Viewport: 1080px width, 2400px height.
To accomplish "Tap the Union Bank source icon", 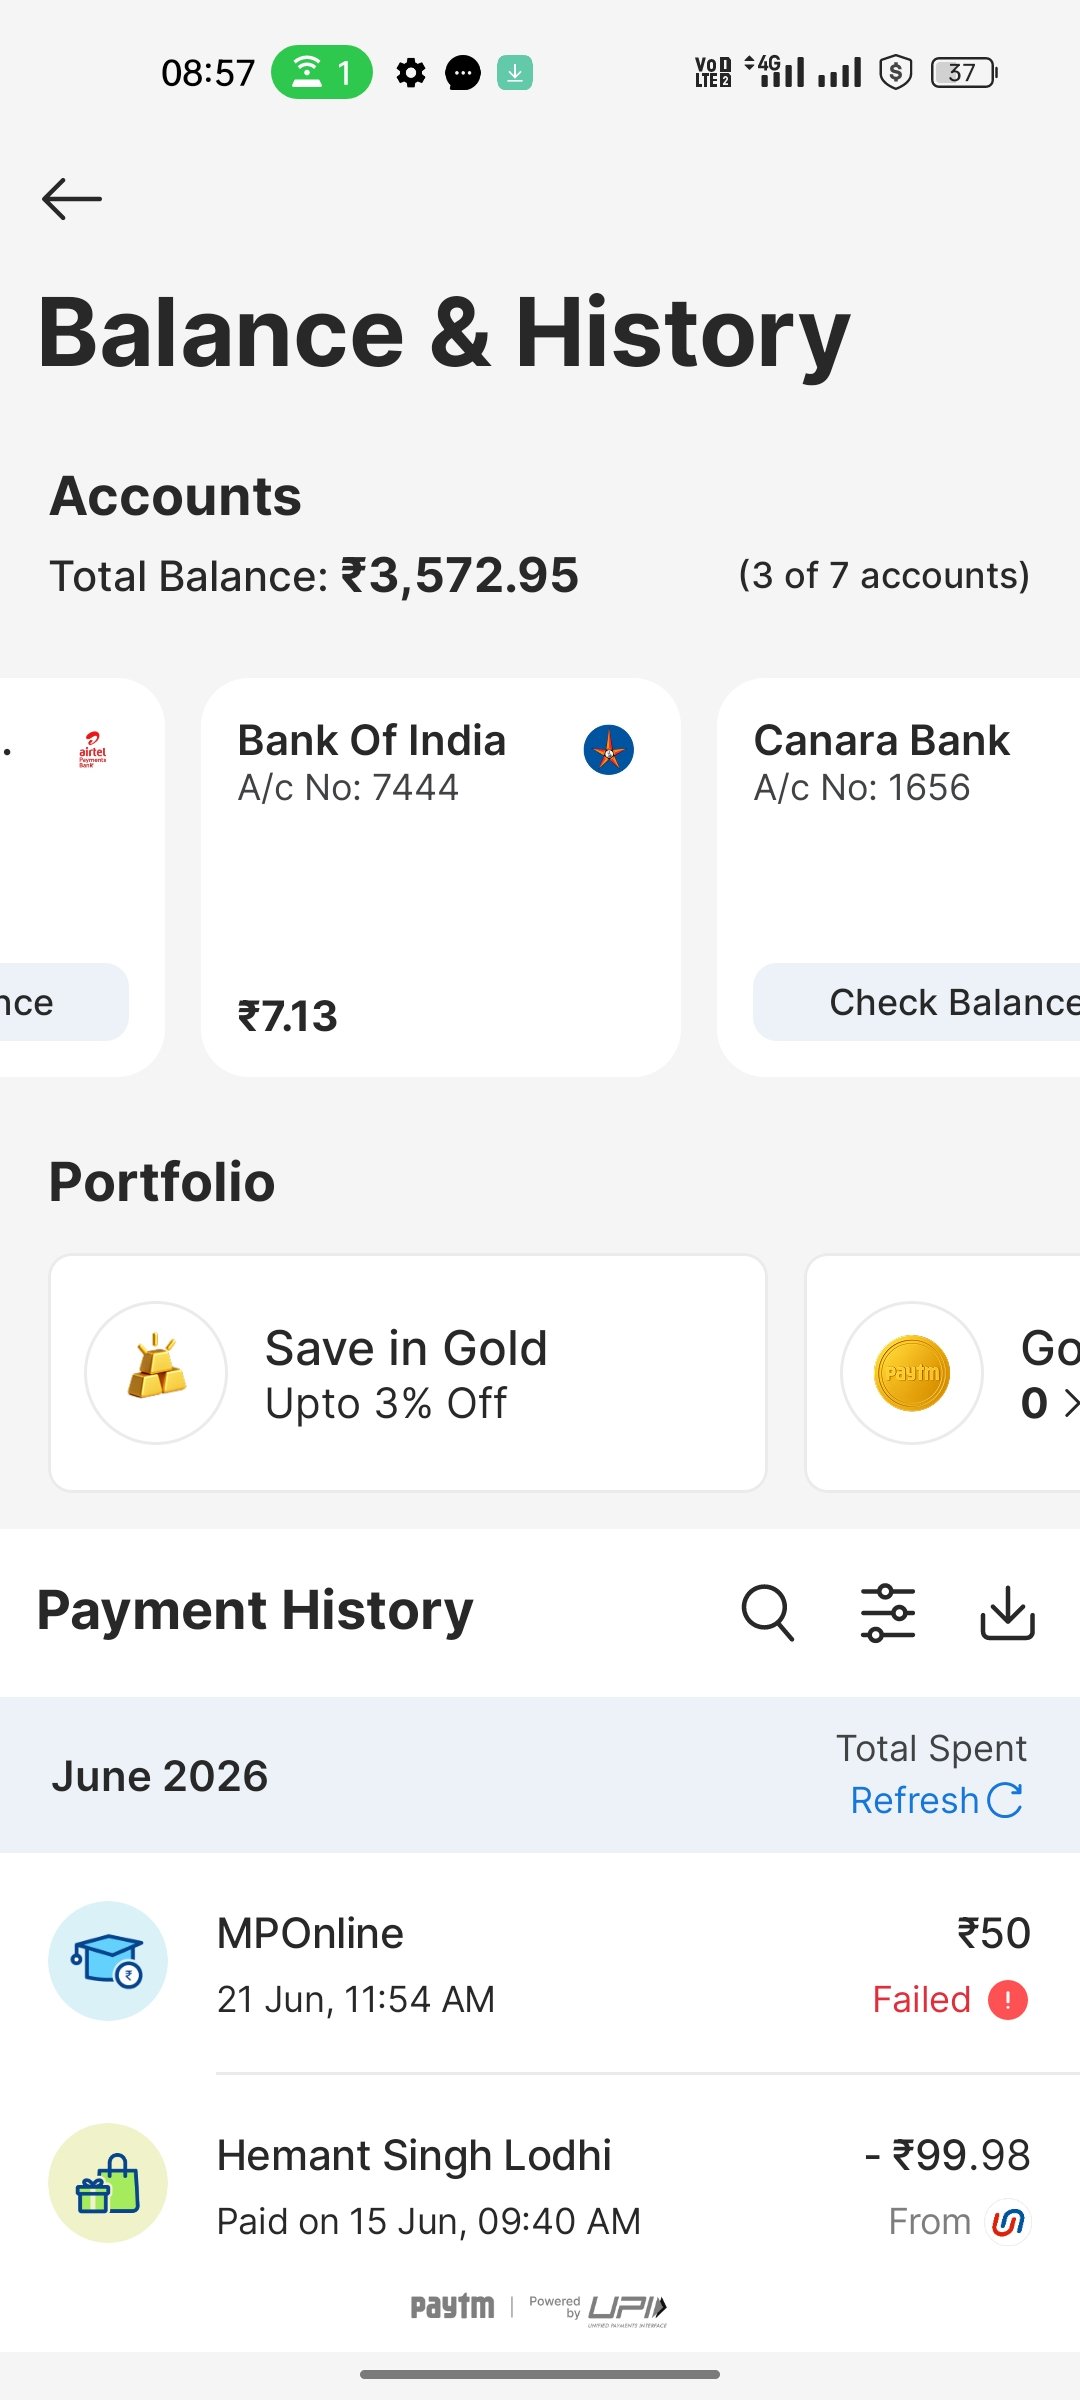I will pos(1008,2222).
